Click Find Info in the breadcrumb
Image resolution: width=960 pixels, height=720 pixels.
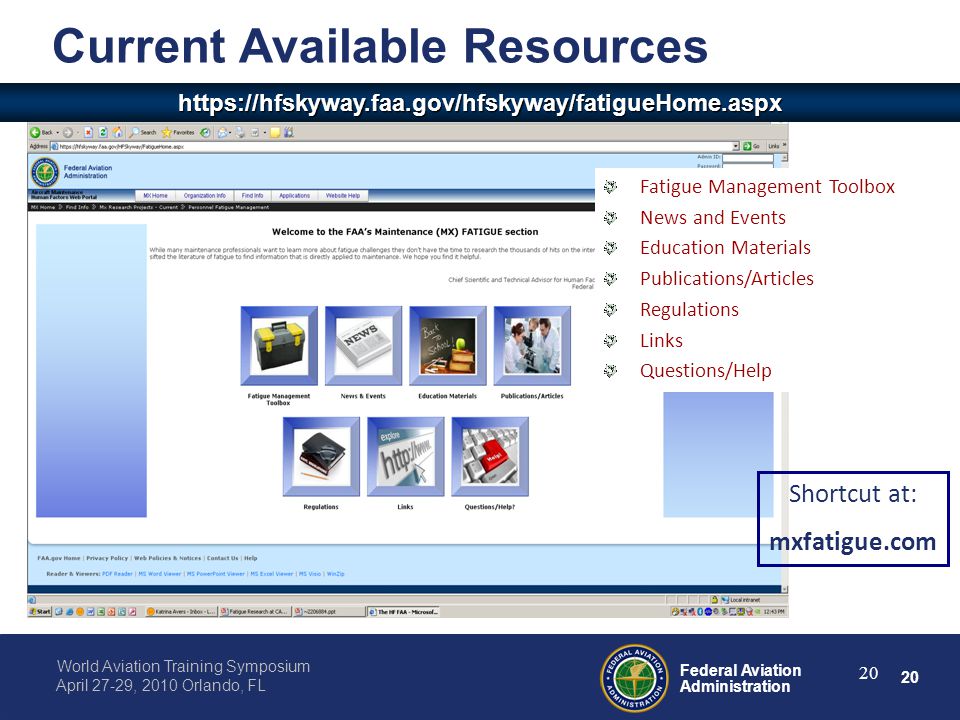(x=77, y=207)
